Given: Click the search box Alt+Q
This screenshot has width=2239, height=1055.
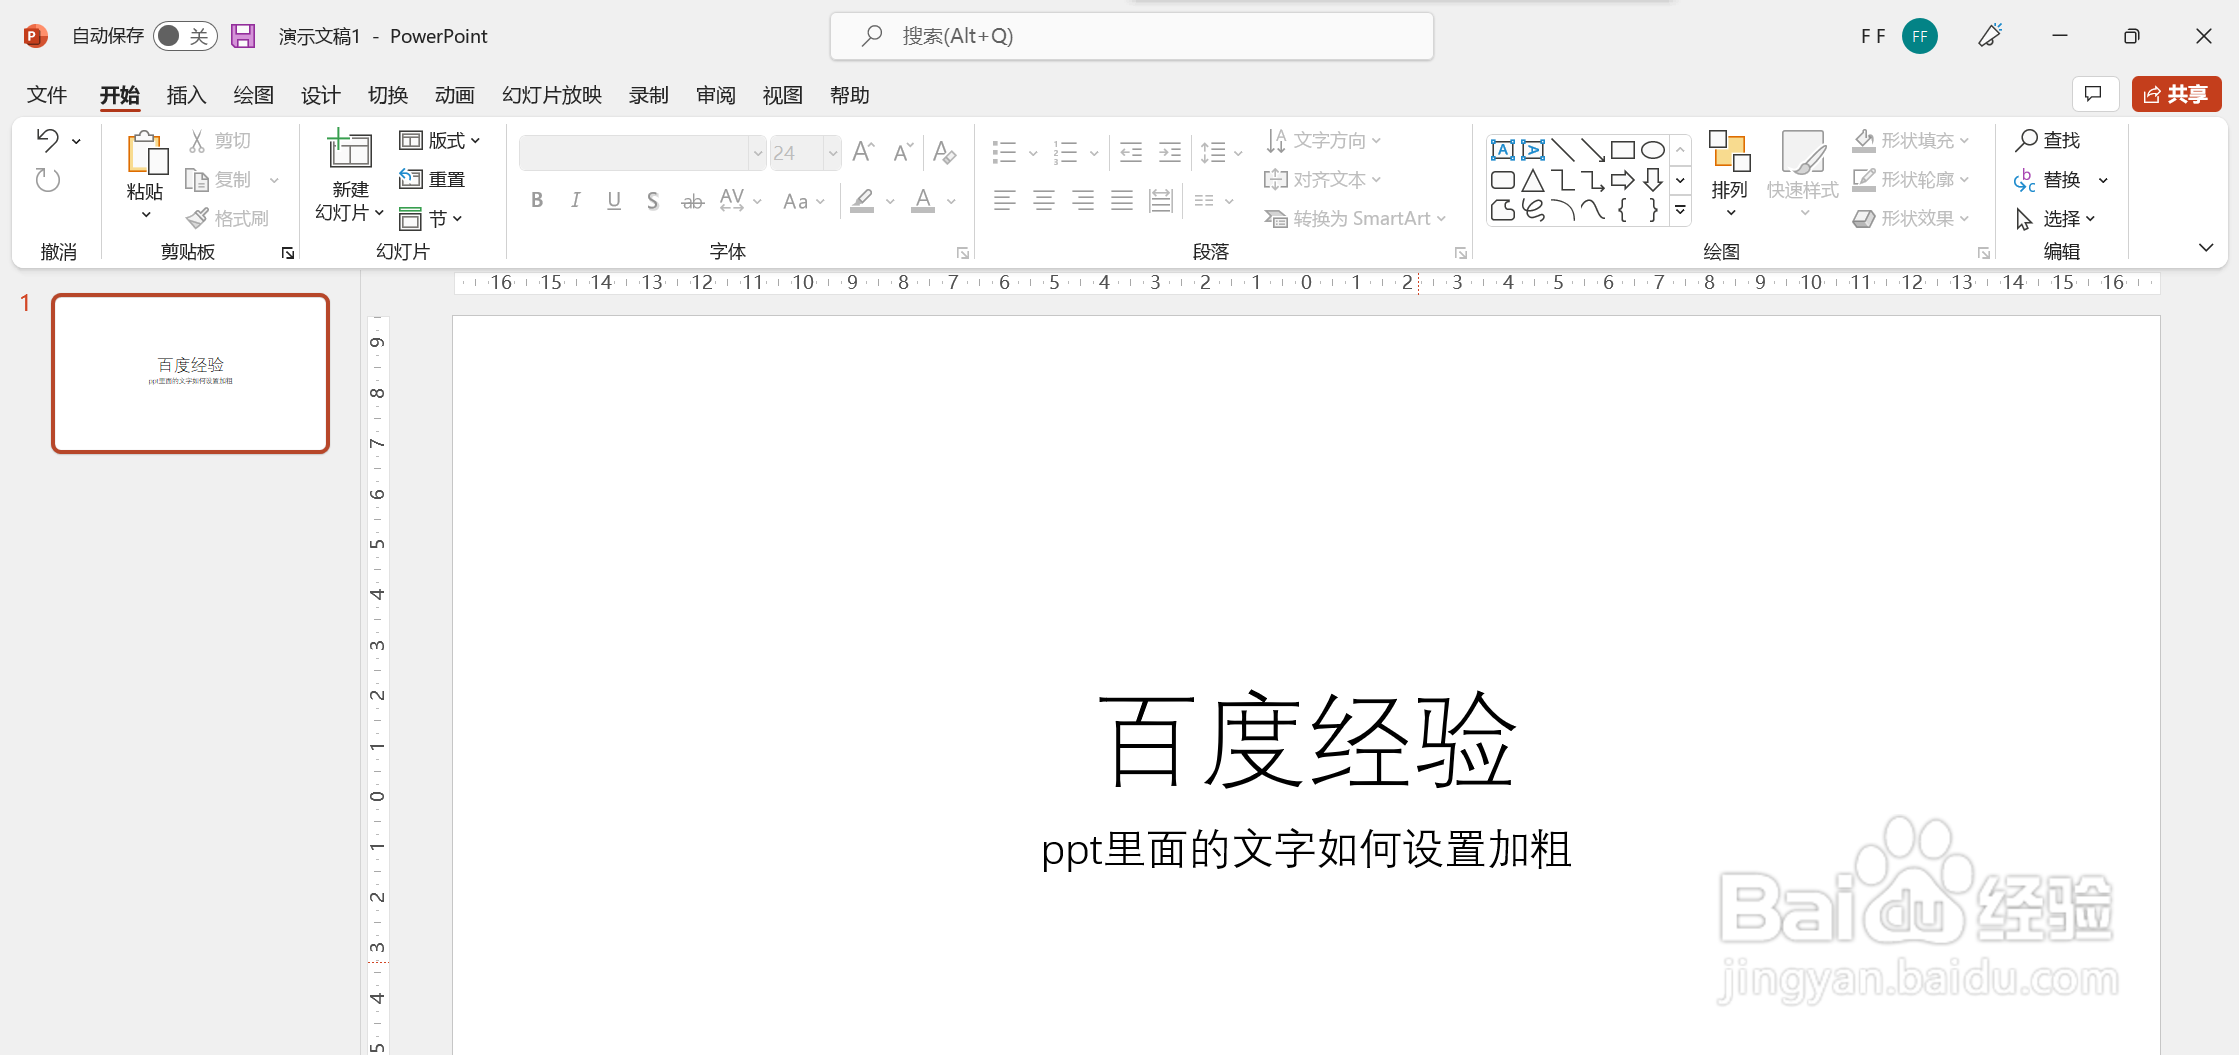Looking at the screenshot, I should click(1131, 36).
